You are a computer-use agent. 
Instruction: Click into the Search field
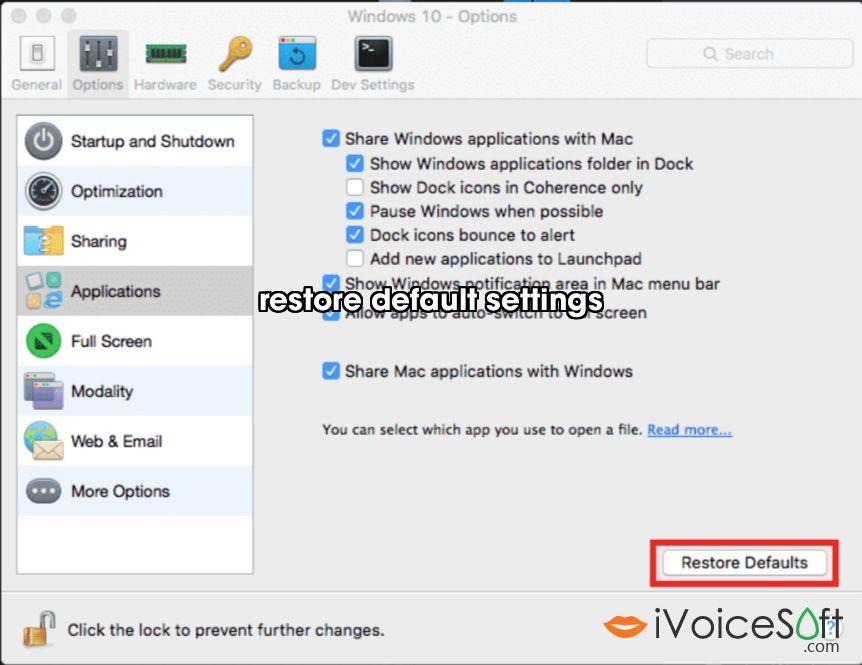pyautogui.click(x=749, y=54)
